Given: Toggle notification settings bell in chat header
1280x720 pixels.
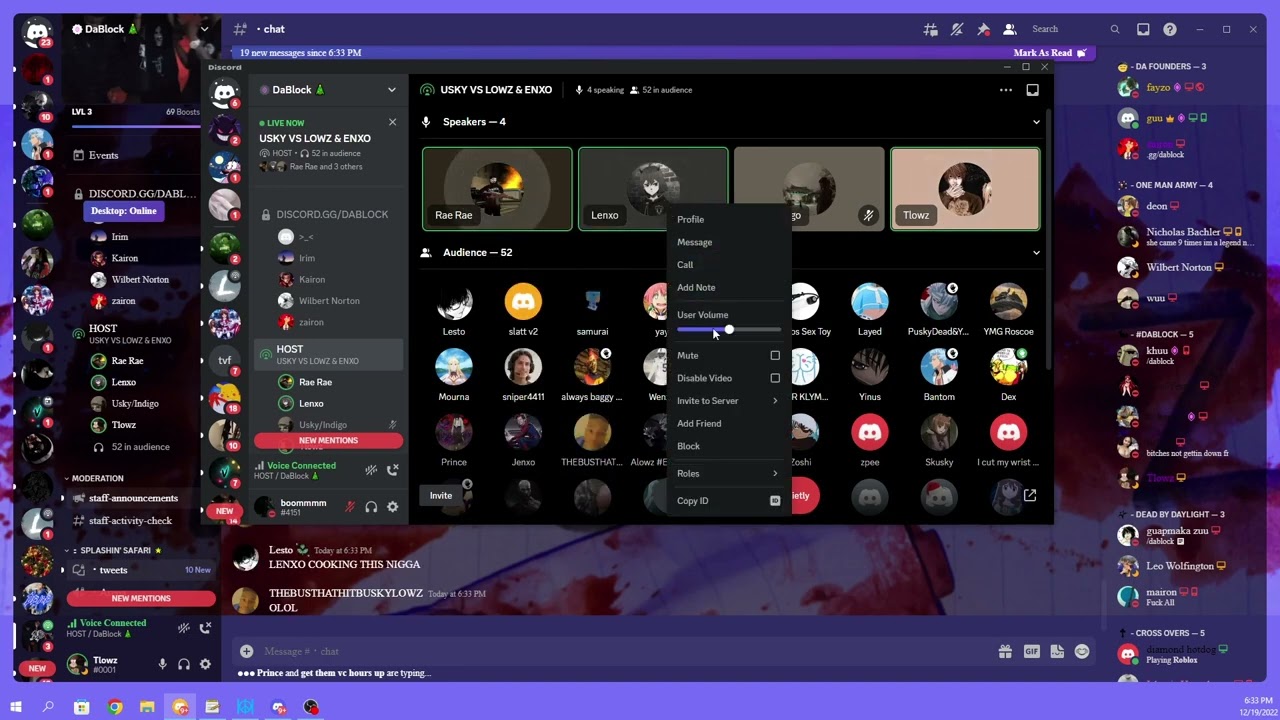Looking at the screenshot, I should (x=957, y=29).
